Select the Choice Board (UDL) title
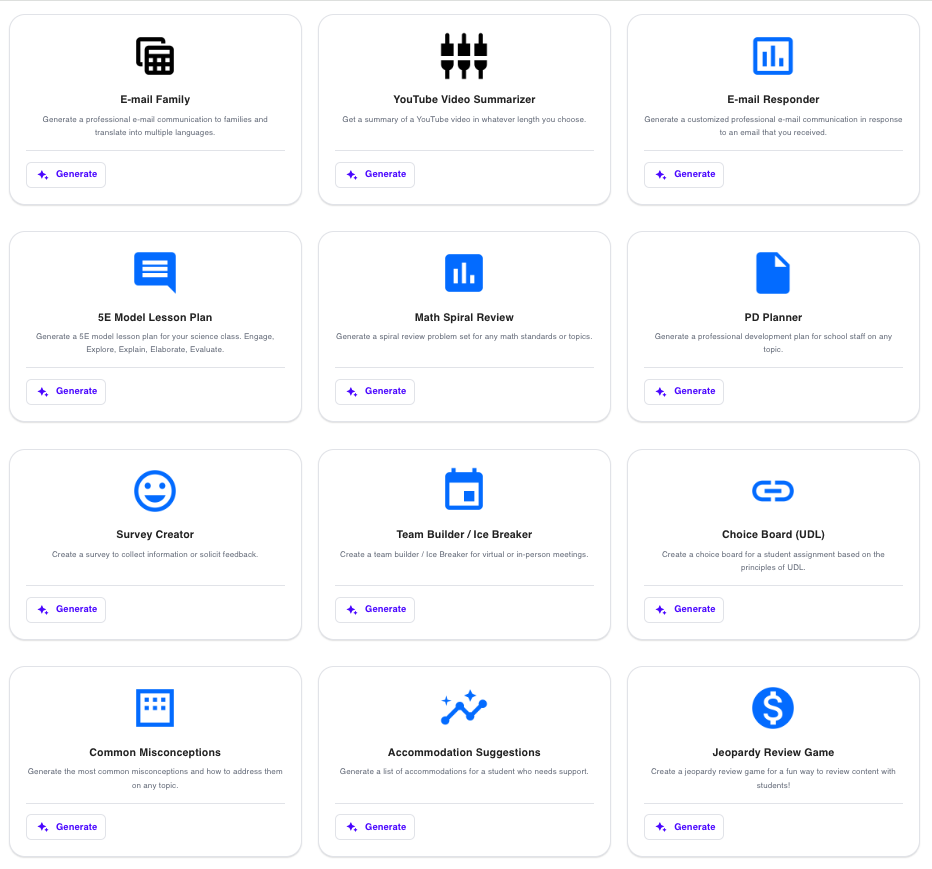Image resolution: width=932 pixels, height=869 pixels. tap(773, 535)
